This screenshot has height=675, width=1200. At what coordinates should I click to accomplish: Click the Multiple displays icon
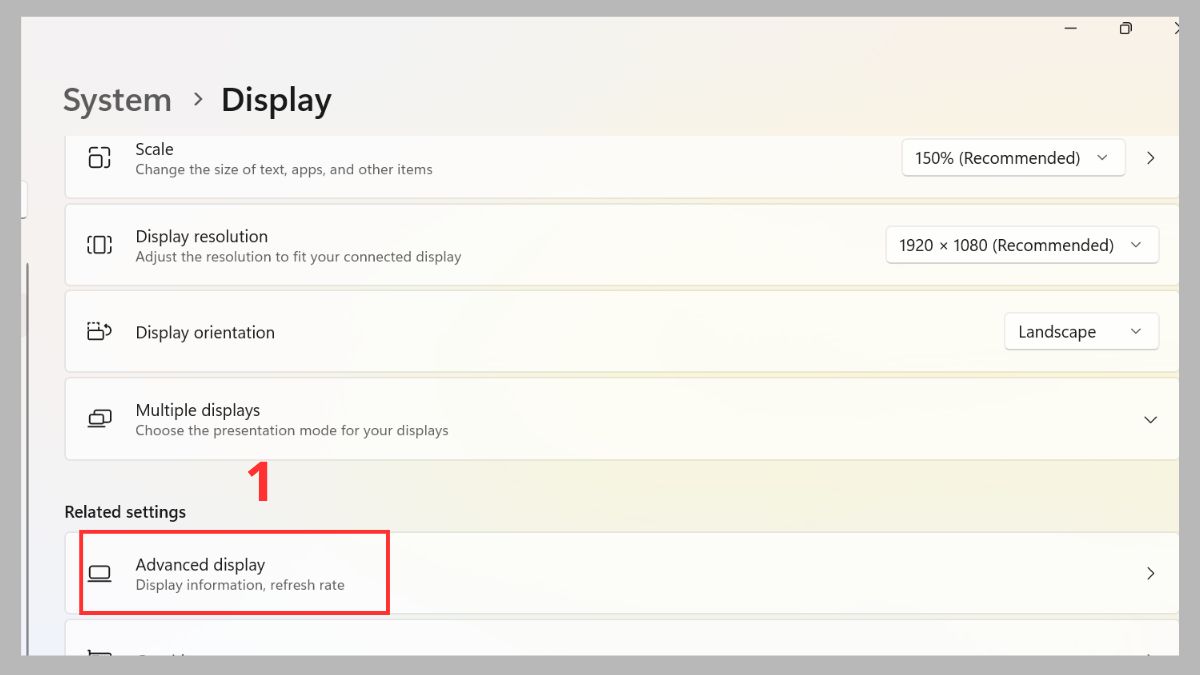(99, 418)
